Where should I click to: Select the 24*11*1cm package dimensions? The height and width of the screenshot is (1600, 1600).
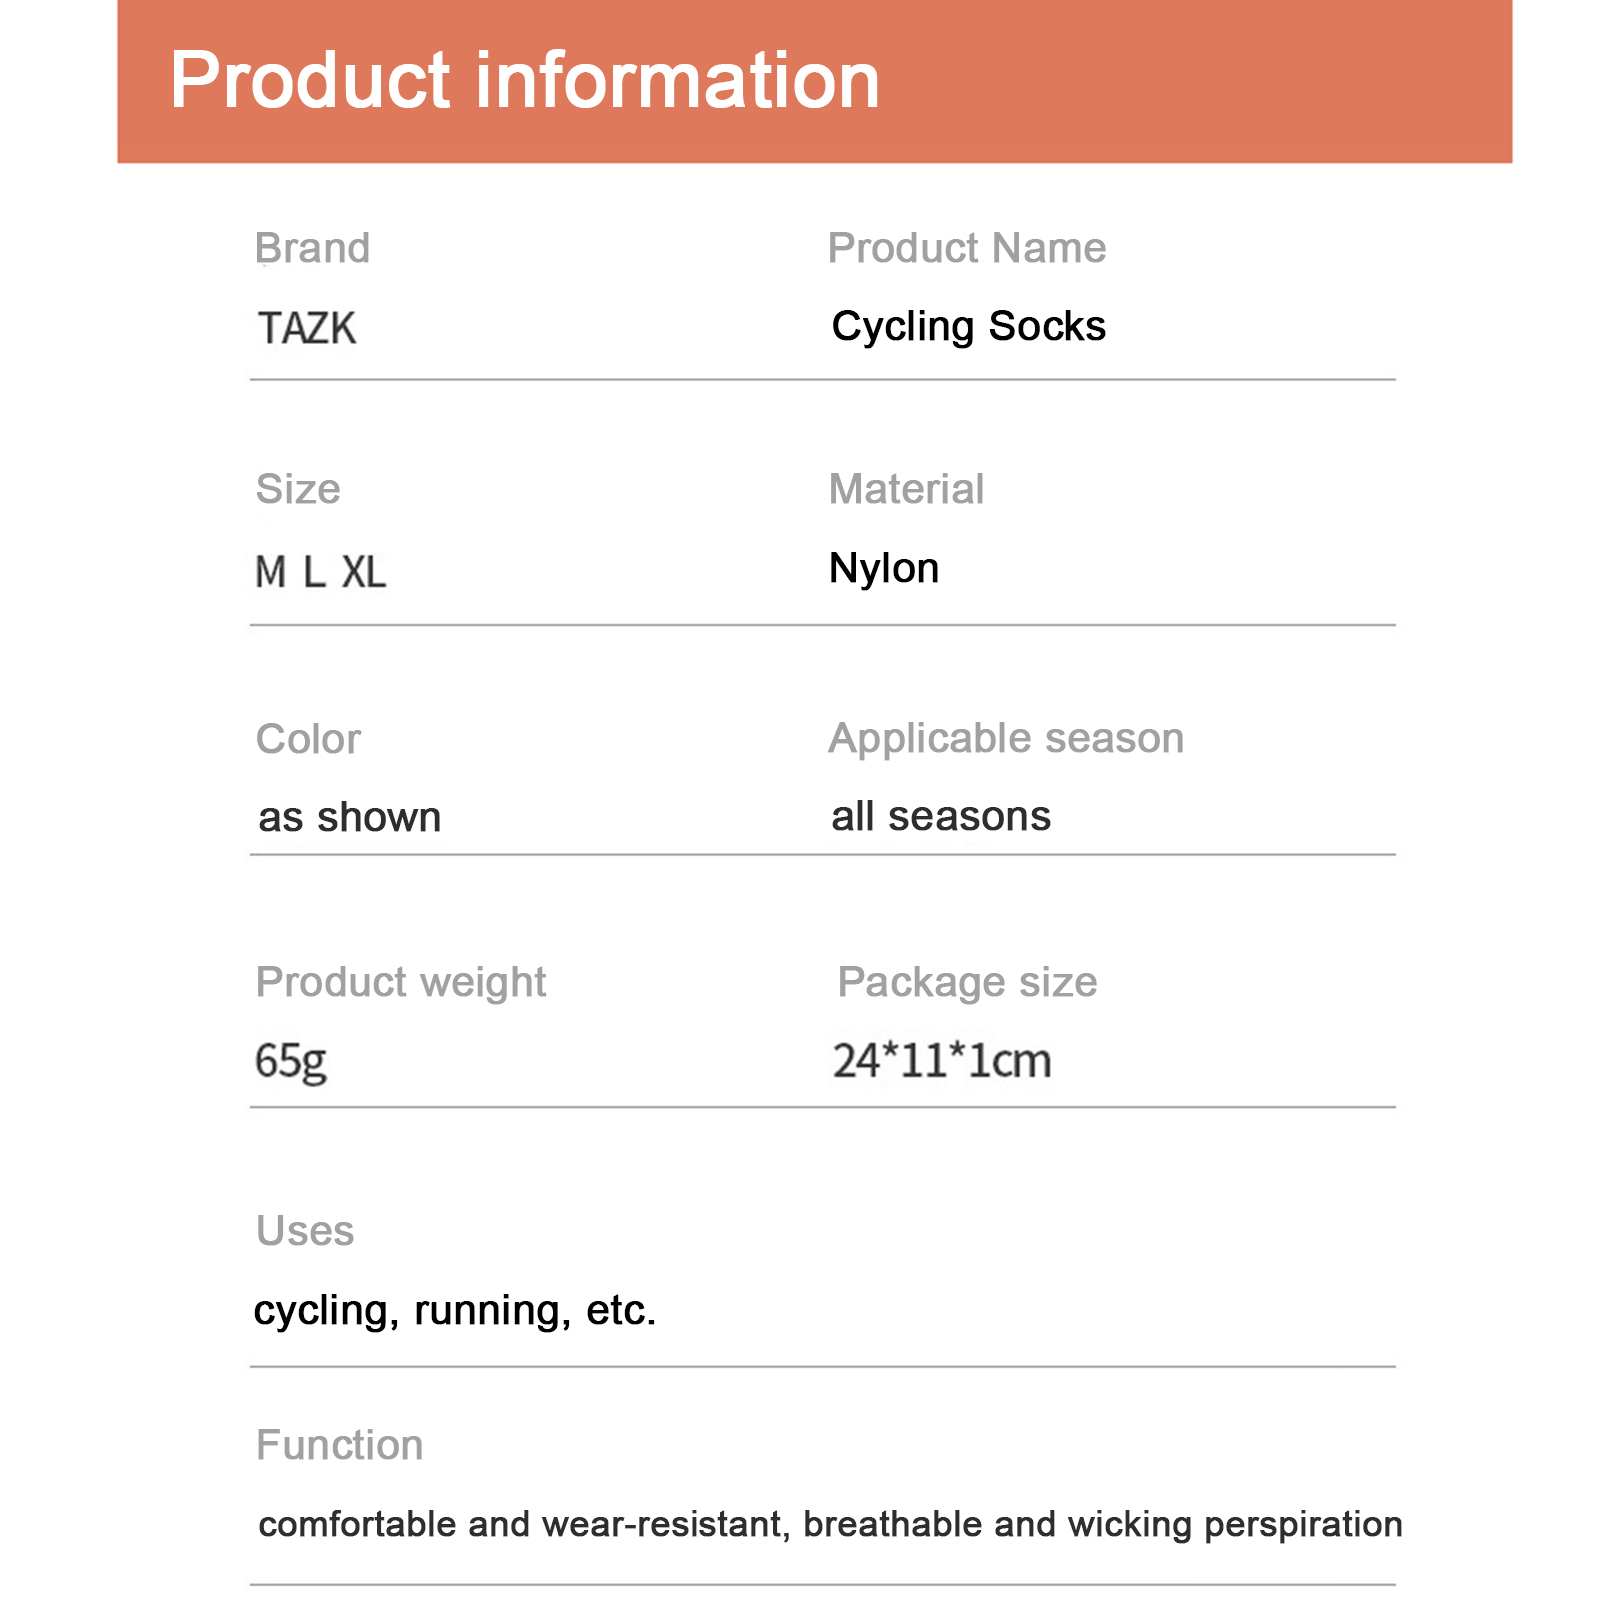coord(942,1060)
